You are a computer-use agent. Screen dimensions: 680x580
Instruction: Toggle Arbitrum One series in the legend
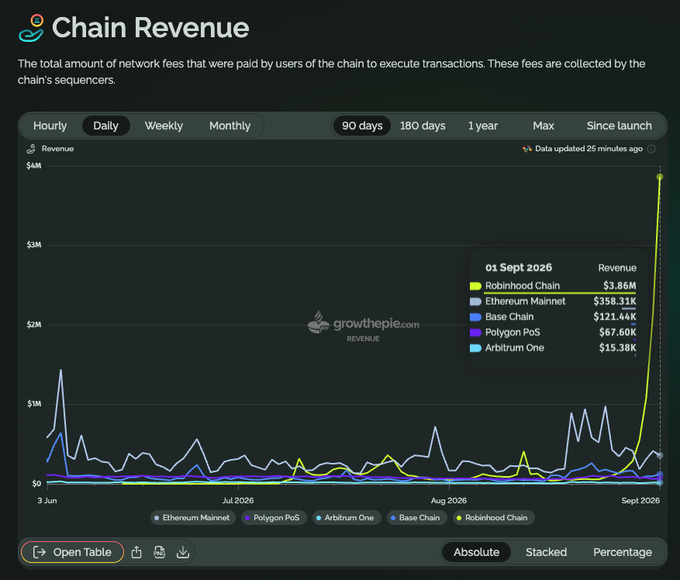click(x=346, y=518)
